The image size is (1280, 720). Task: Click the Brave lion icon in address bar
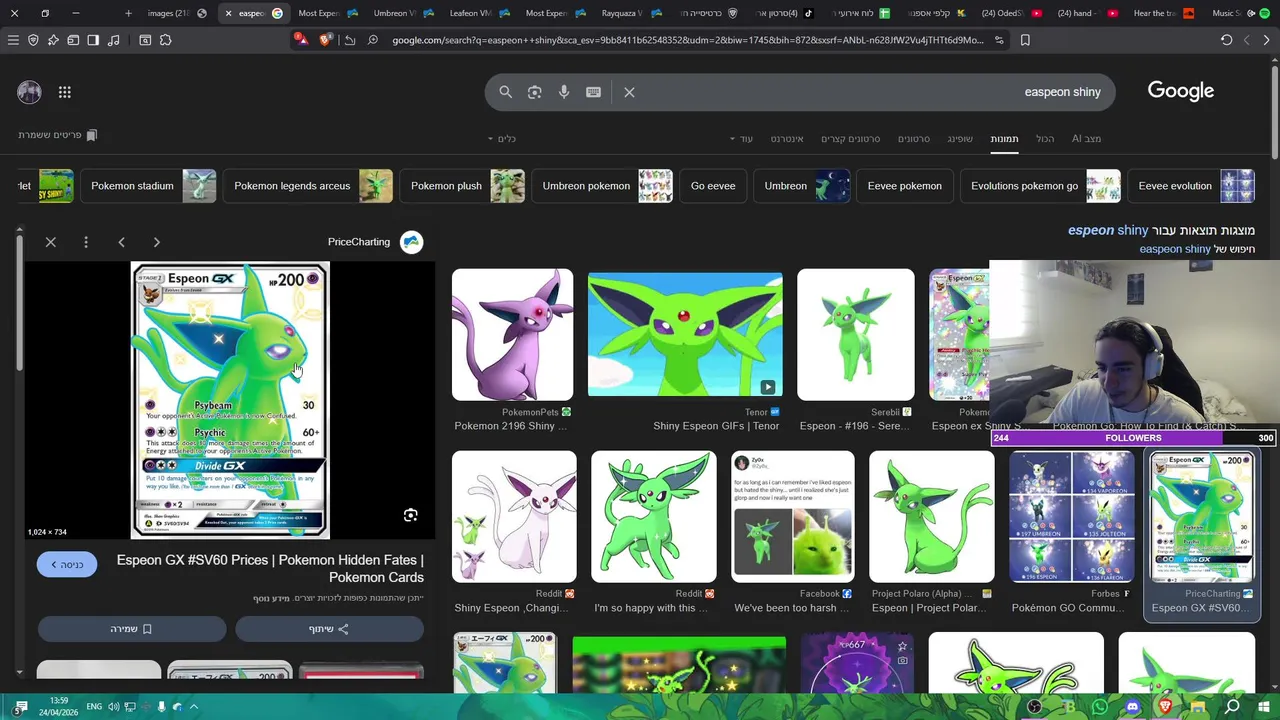coord(326,40)
